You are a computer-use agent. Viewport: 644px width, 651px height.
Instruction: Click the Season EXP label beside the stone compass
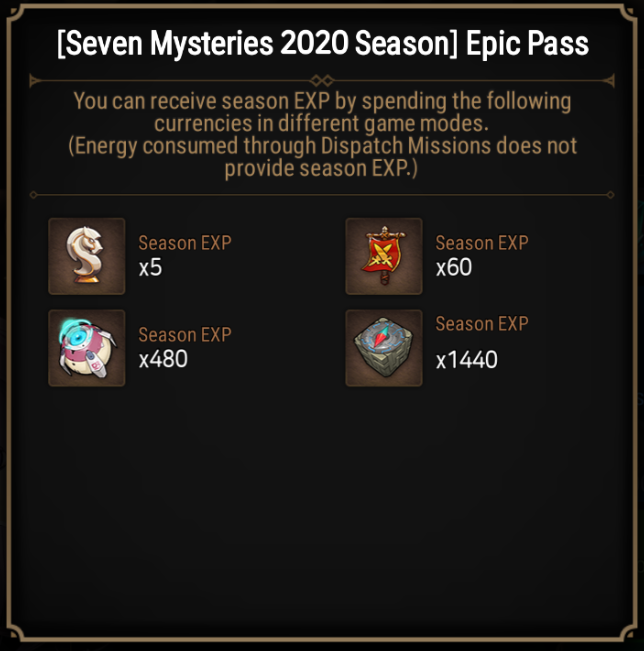(482, 323)
